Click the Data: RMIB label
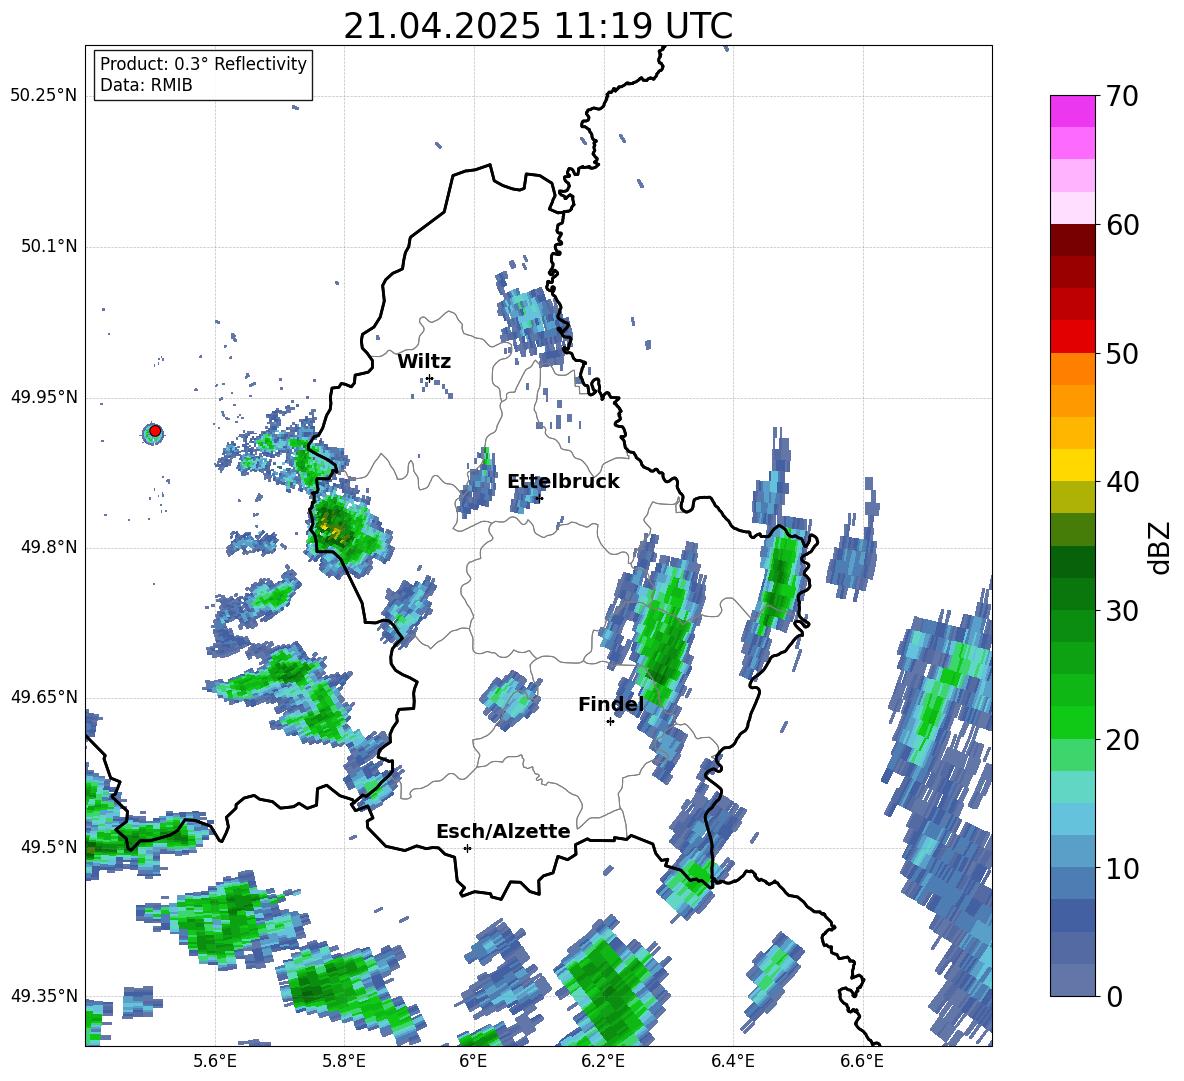1184x1081 pixels. click(x=146, y=85)
